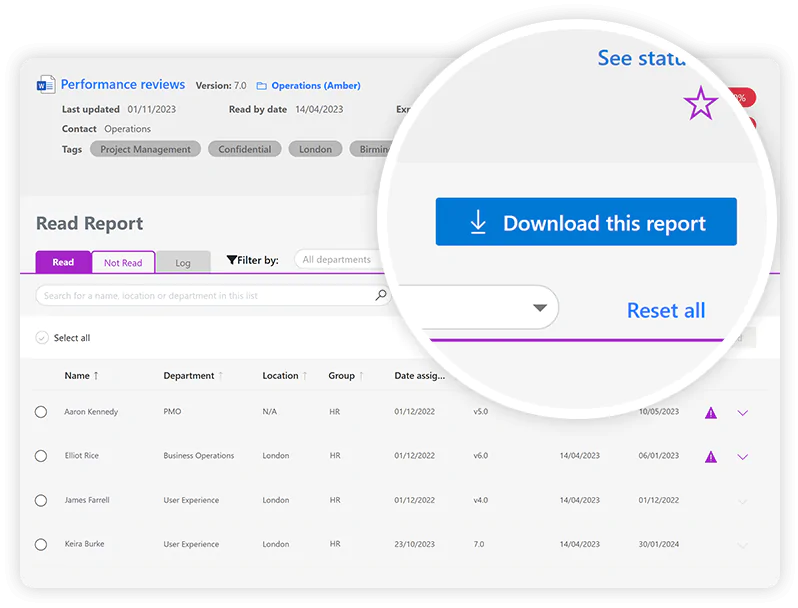
Task: Click warning triangle icon in Elliot Rice row
Action: (711, 456)
